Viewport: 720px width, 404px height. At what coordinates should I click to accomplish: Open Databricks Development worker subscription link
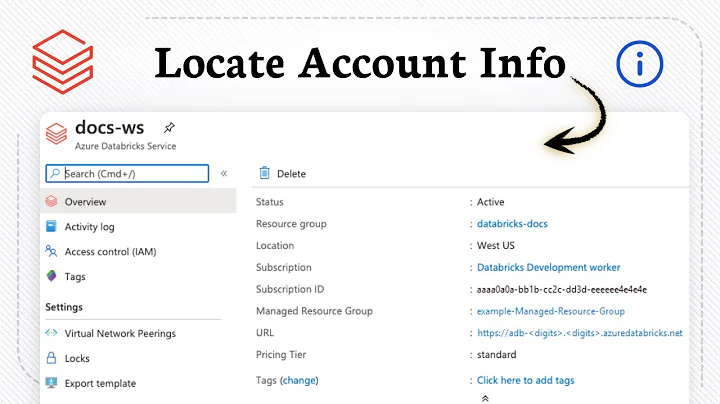pyautogui.click(x=549, y=267)
